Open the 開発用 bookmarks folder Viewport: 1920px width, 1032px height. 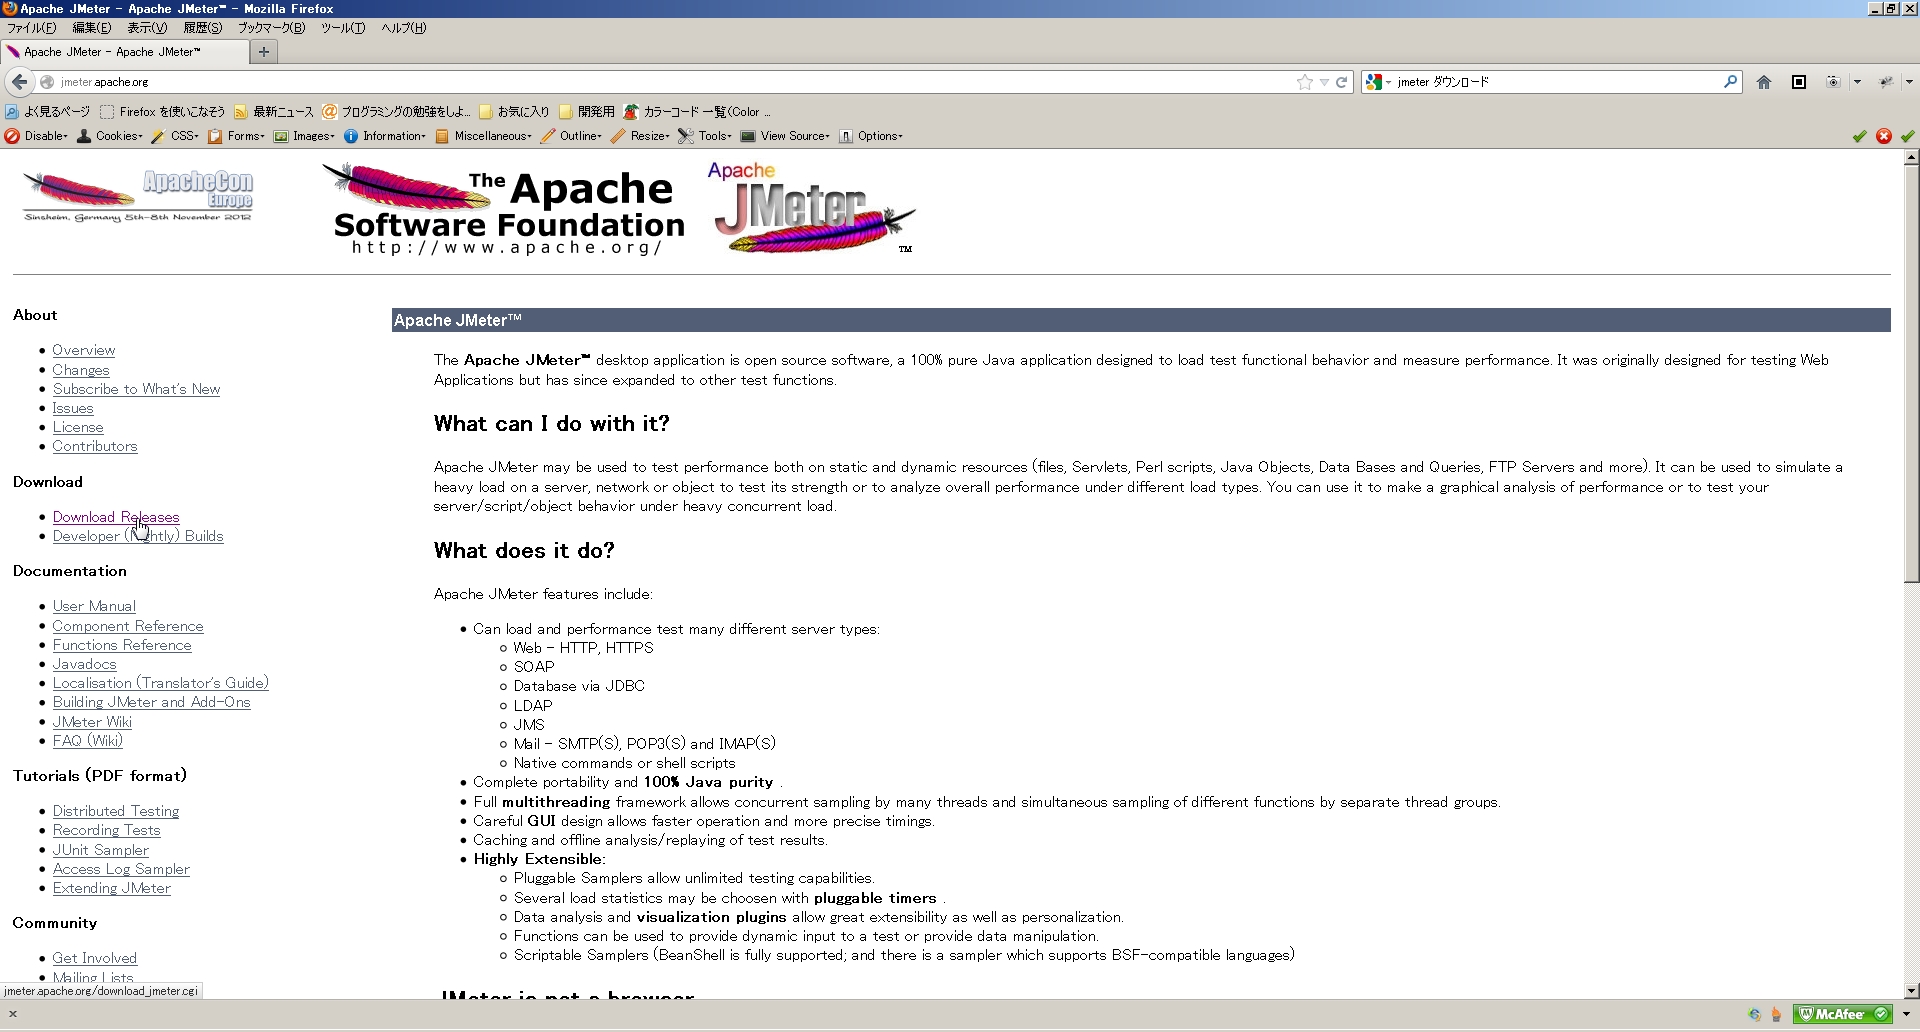click(x=587, y=112)
